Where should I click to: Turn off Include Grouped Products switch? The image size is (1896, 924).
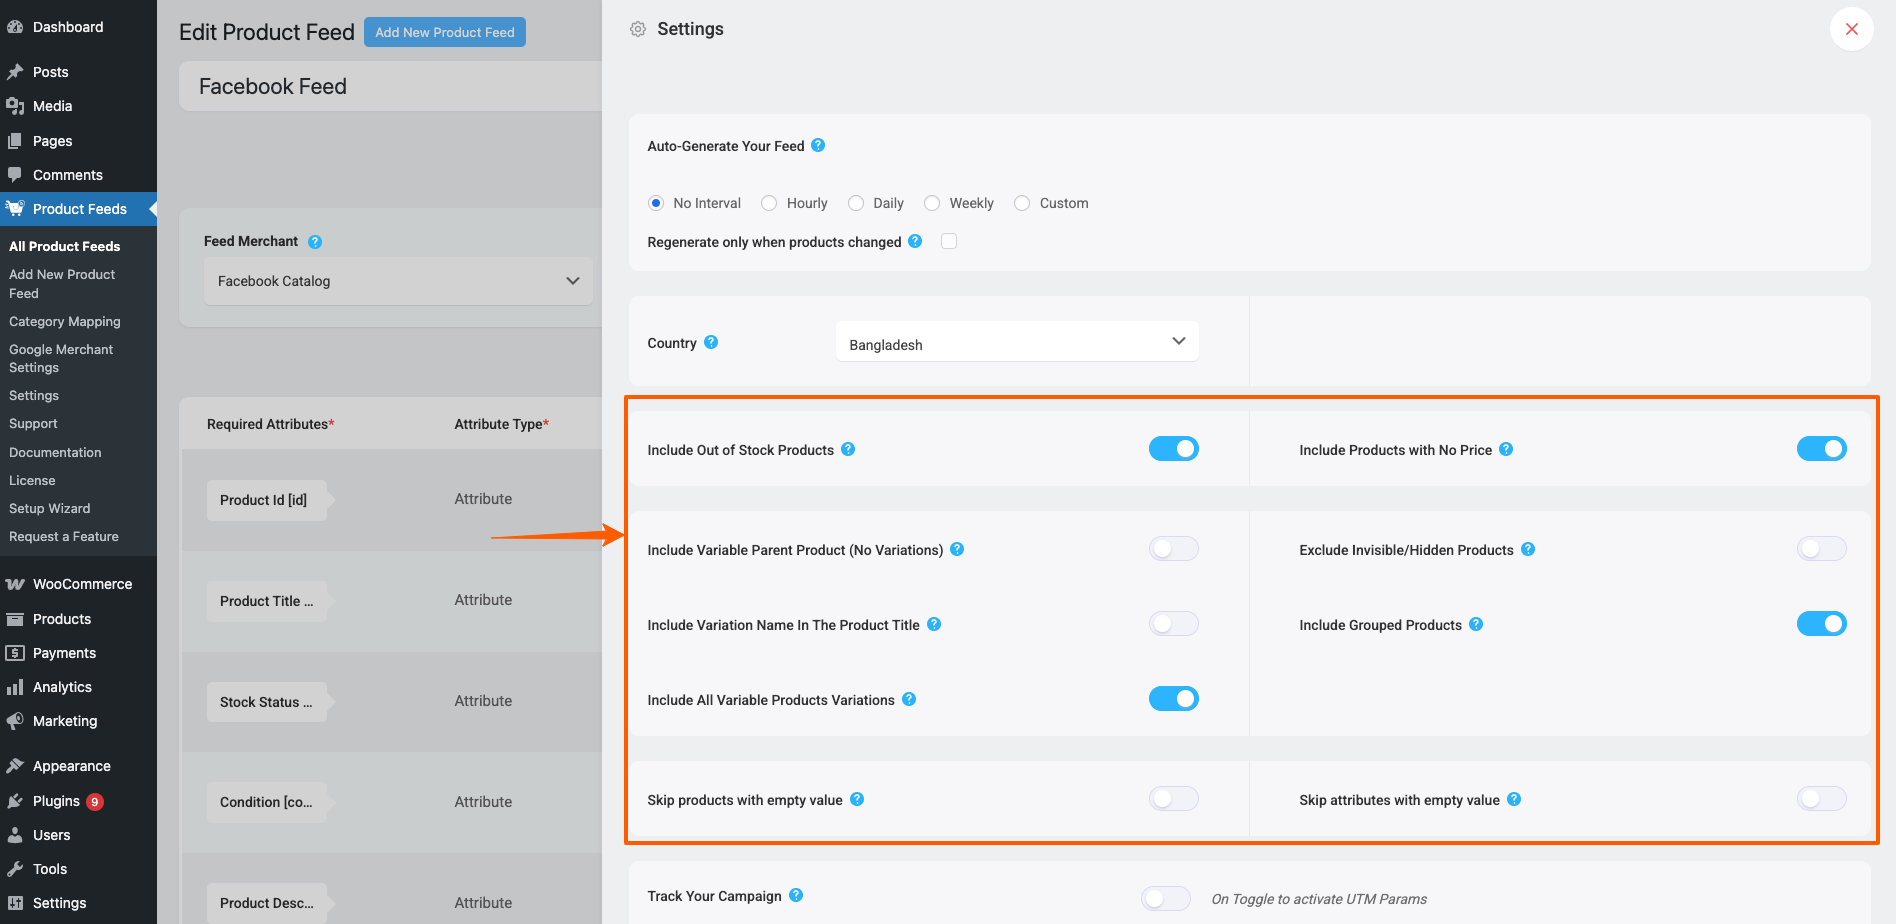coord(1822,624)
